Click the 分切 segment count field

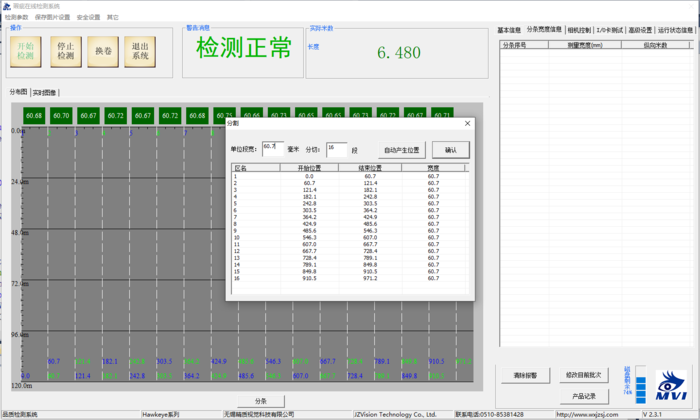click(336, 148)
